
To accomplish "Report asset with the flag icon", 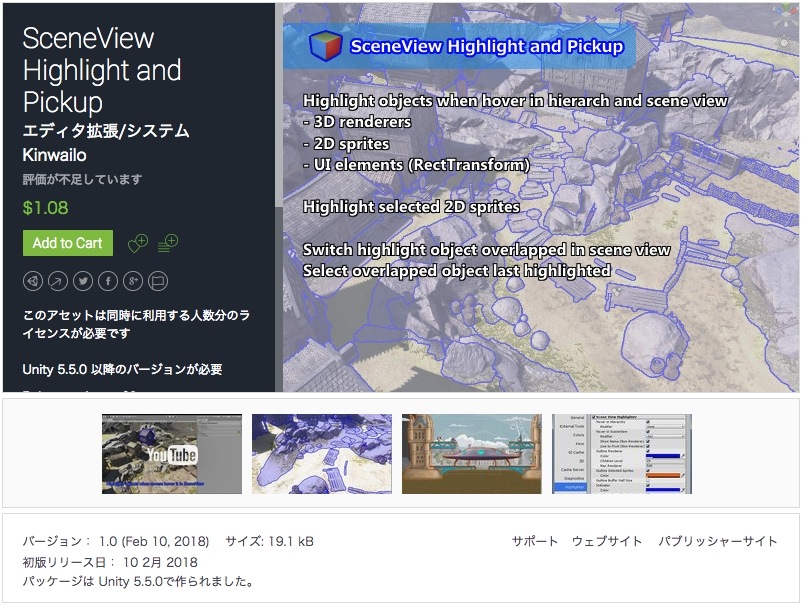I will 158,281.
